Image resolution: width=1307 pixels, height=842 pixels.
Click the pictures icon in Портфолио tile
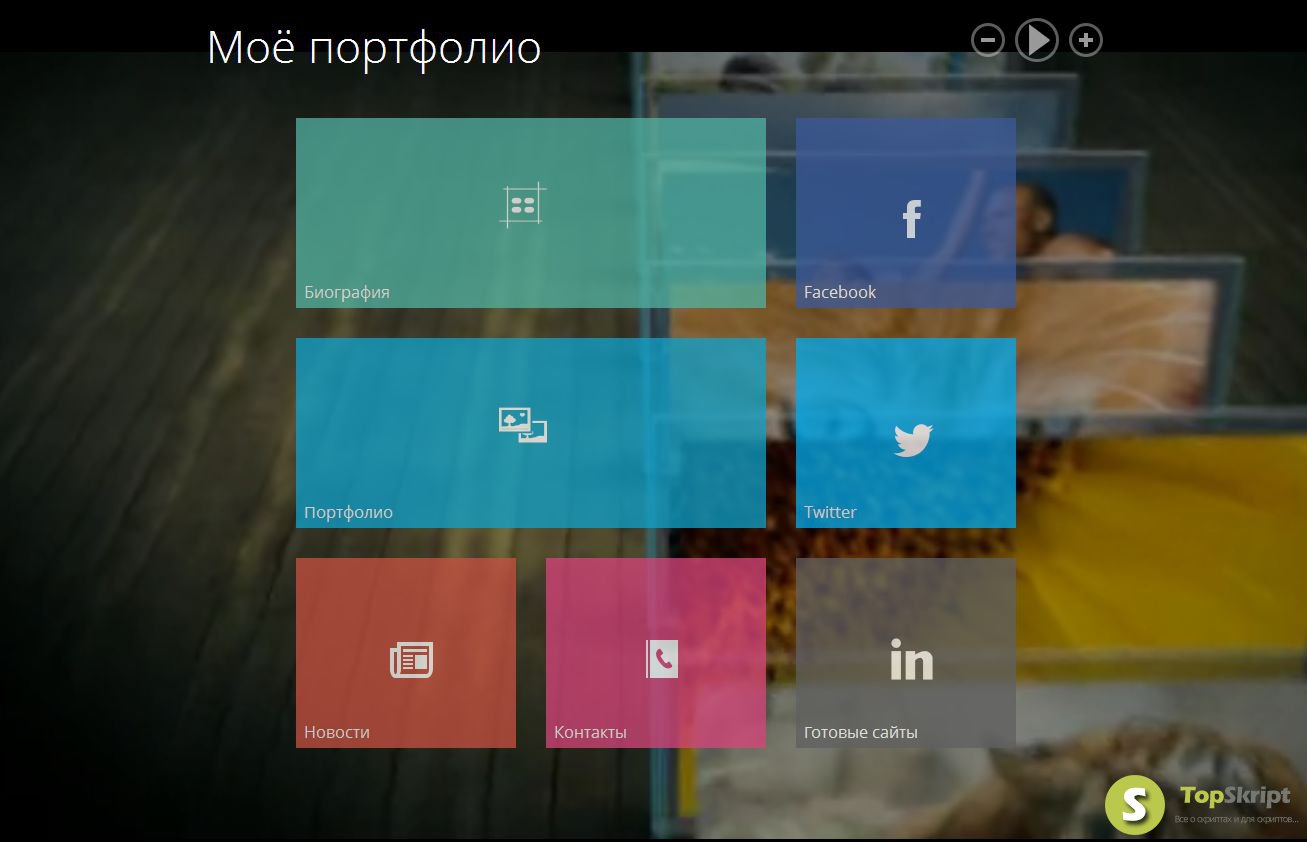pyautogui.click(x=523, y=425)
